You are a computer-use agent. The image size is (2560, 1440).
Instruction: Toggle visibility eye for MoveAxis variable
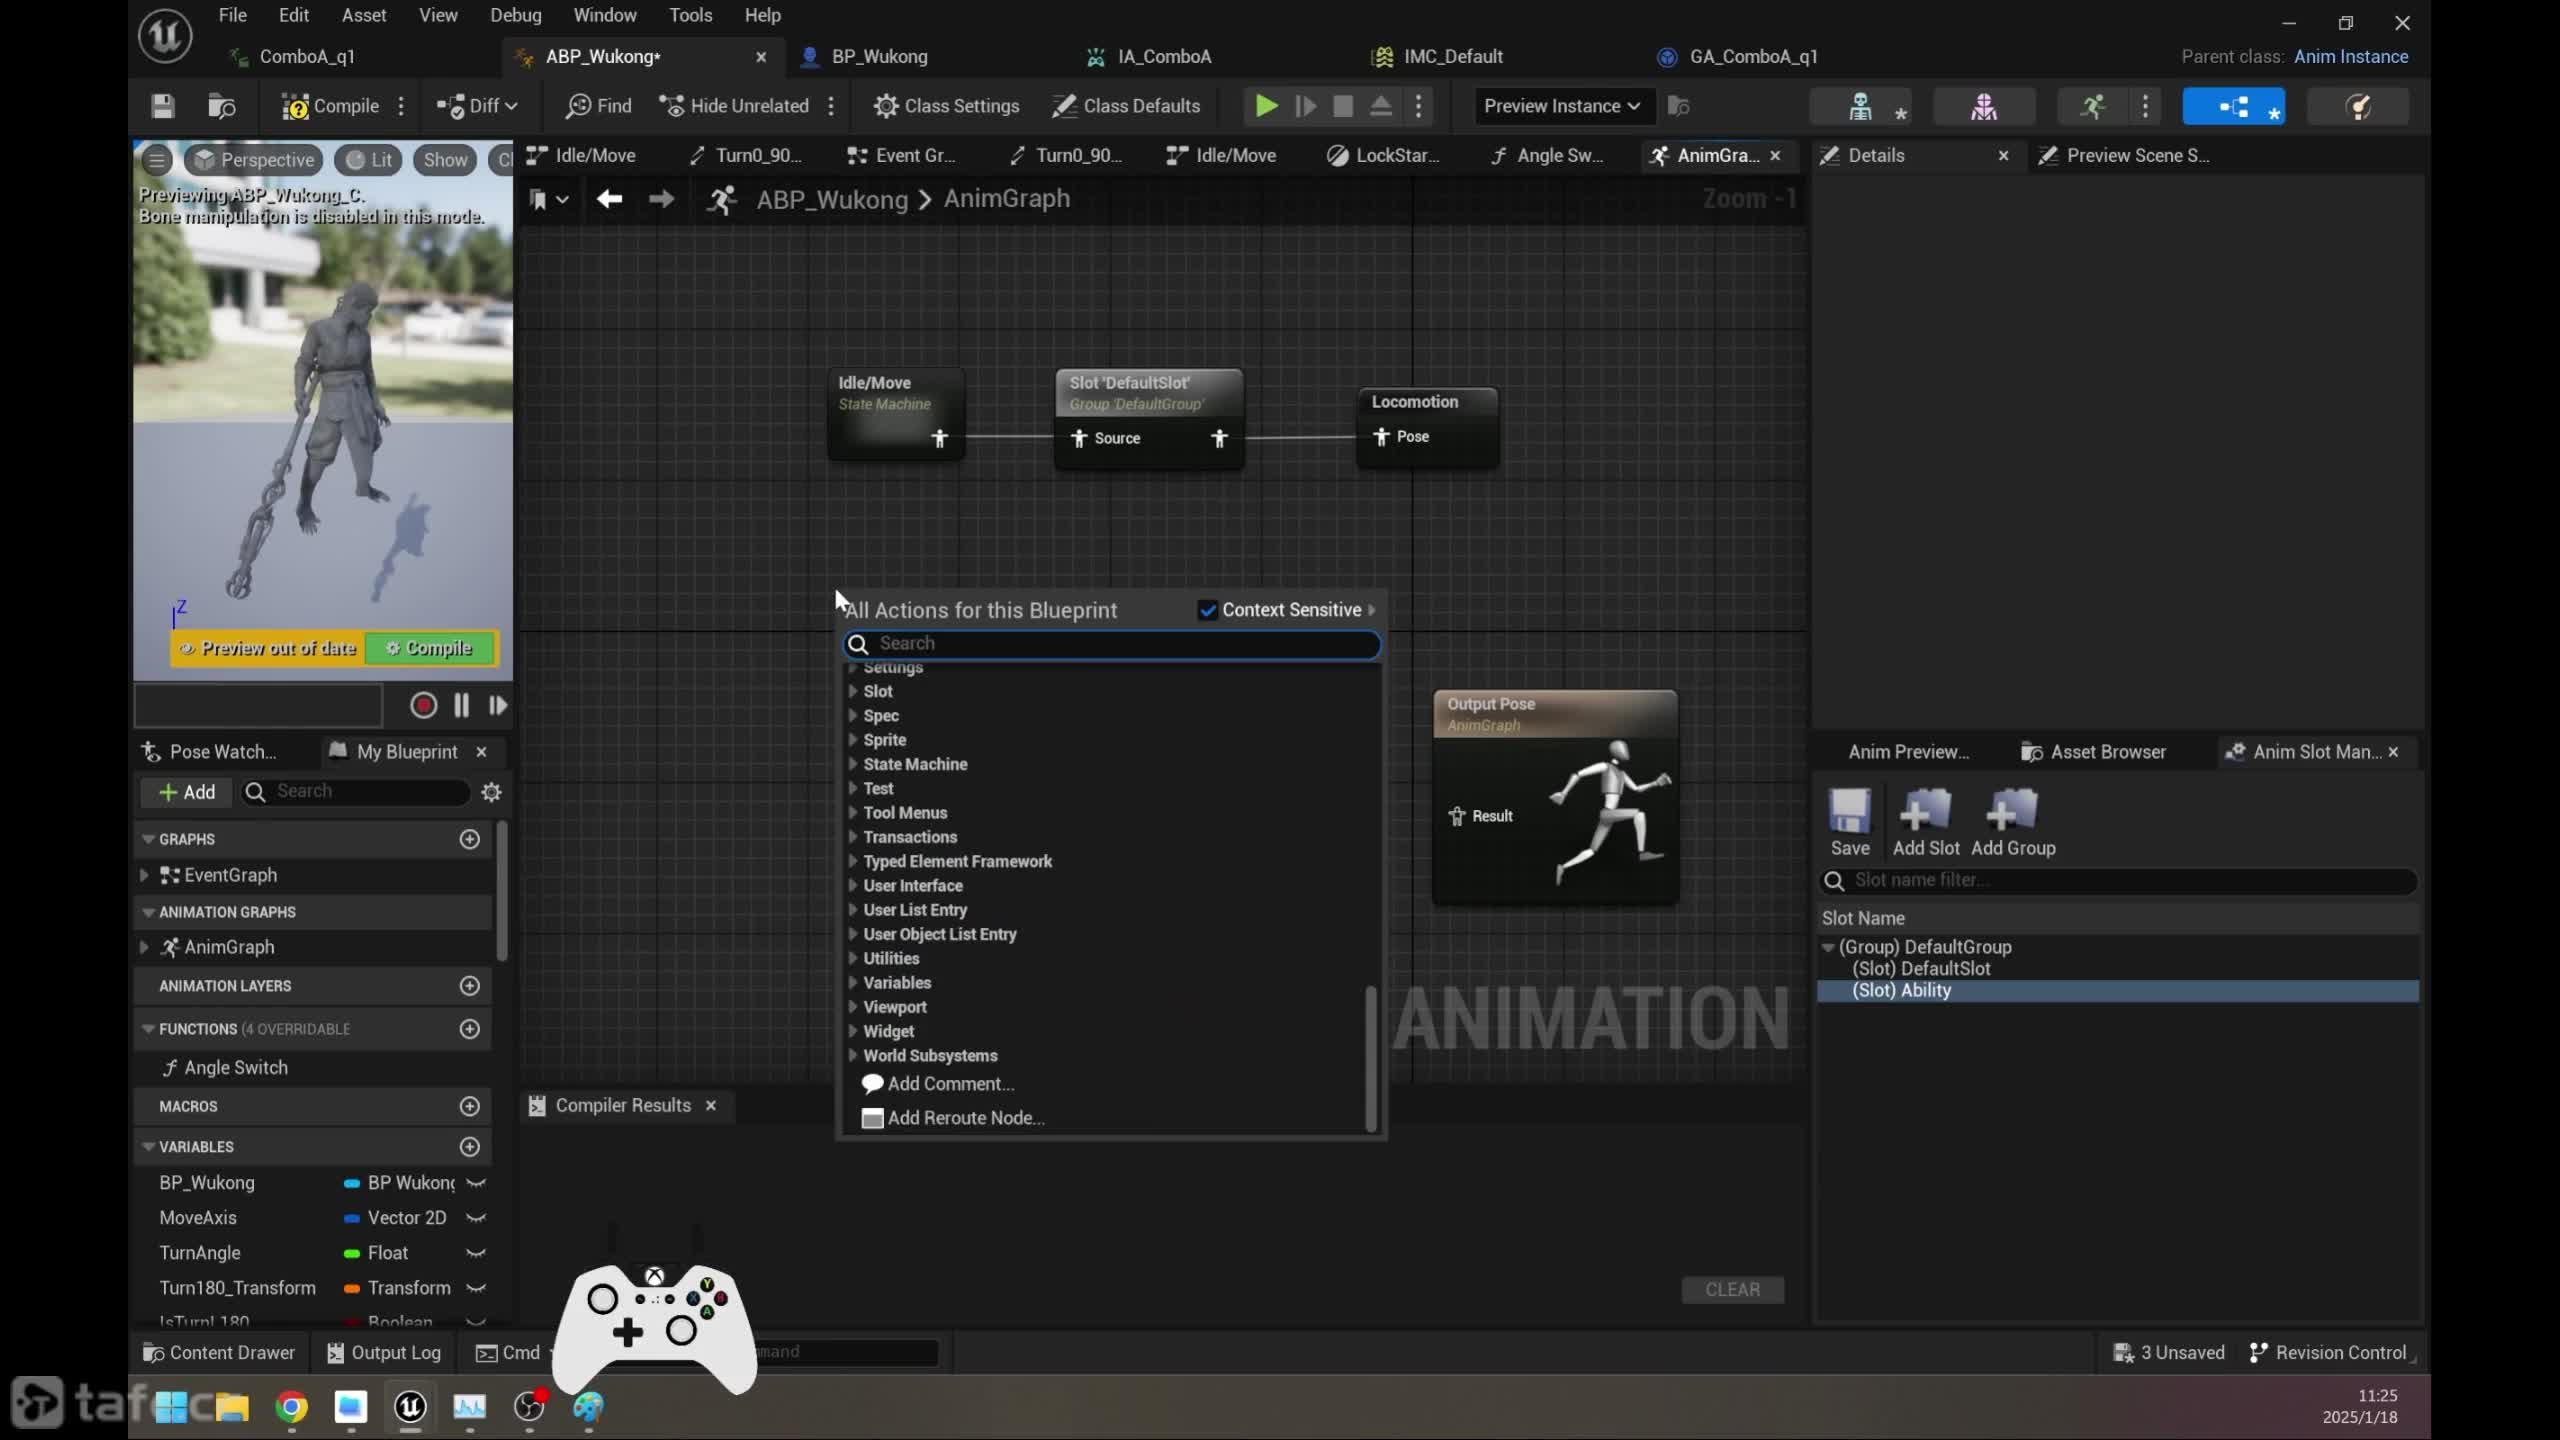point(477,1218)
